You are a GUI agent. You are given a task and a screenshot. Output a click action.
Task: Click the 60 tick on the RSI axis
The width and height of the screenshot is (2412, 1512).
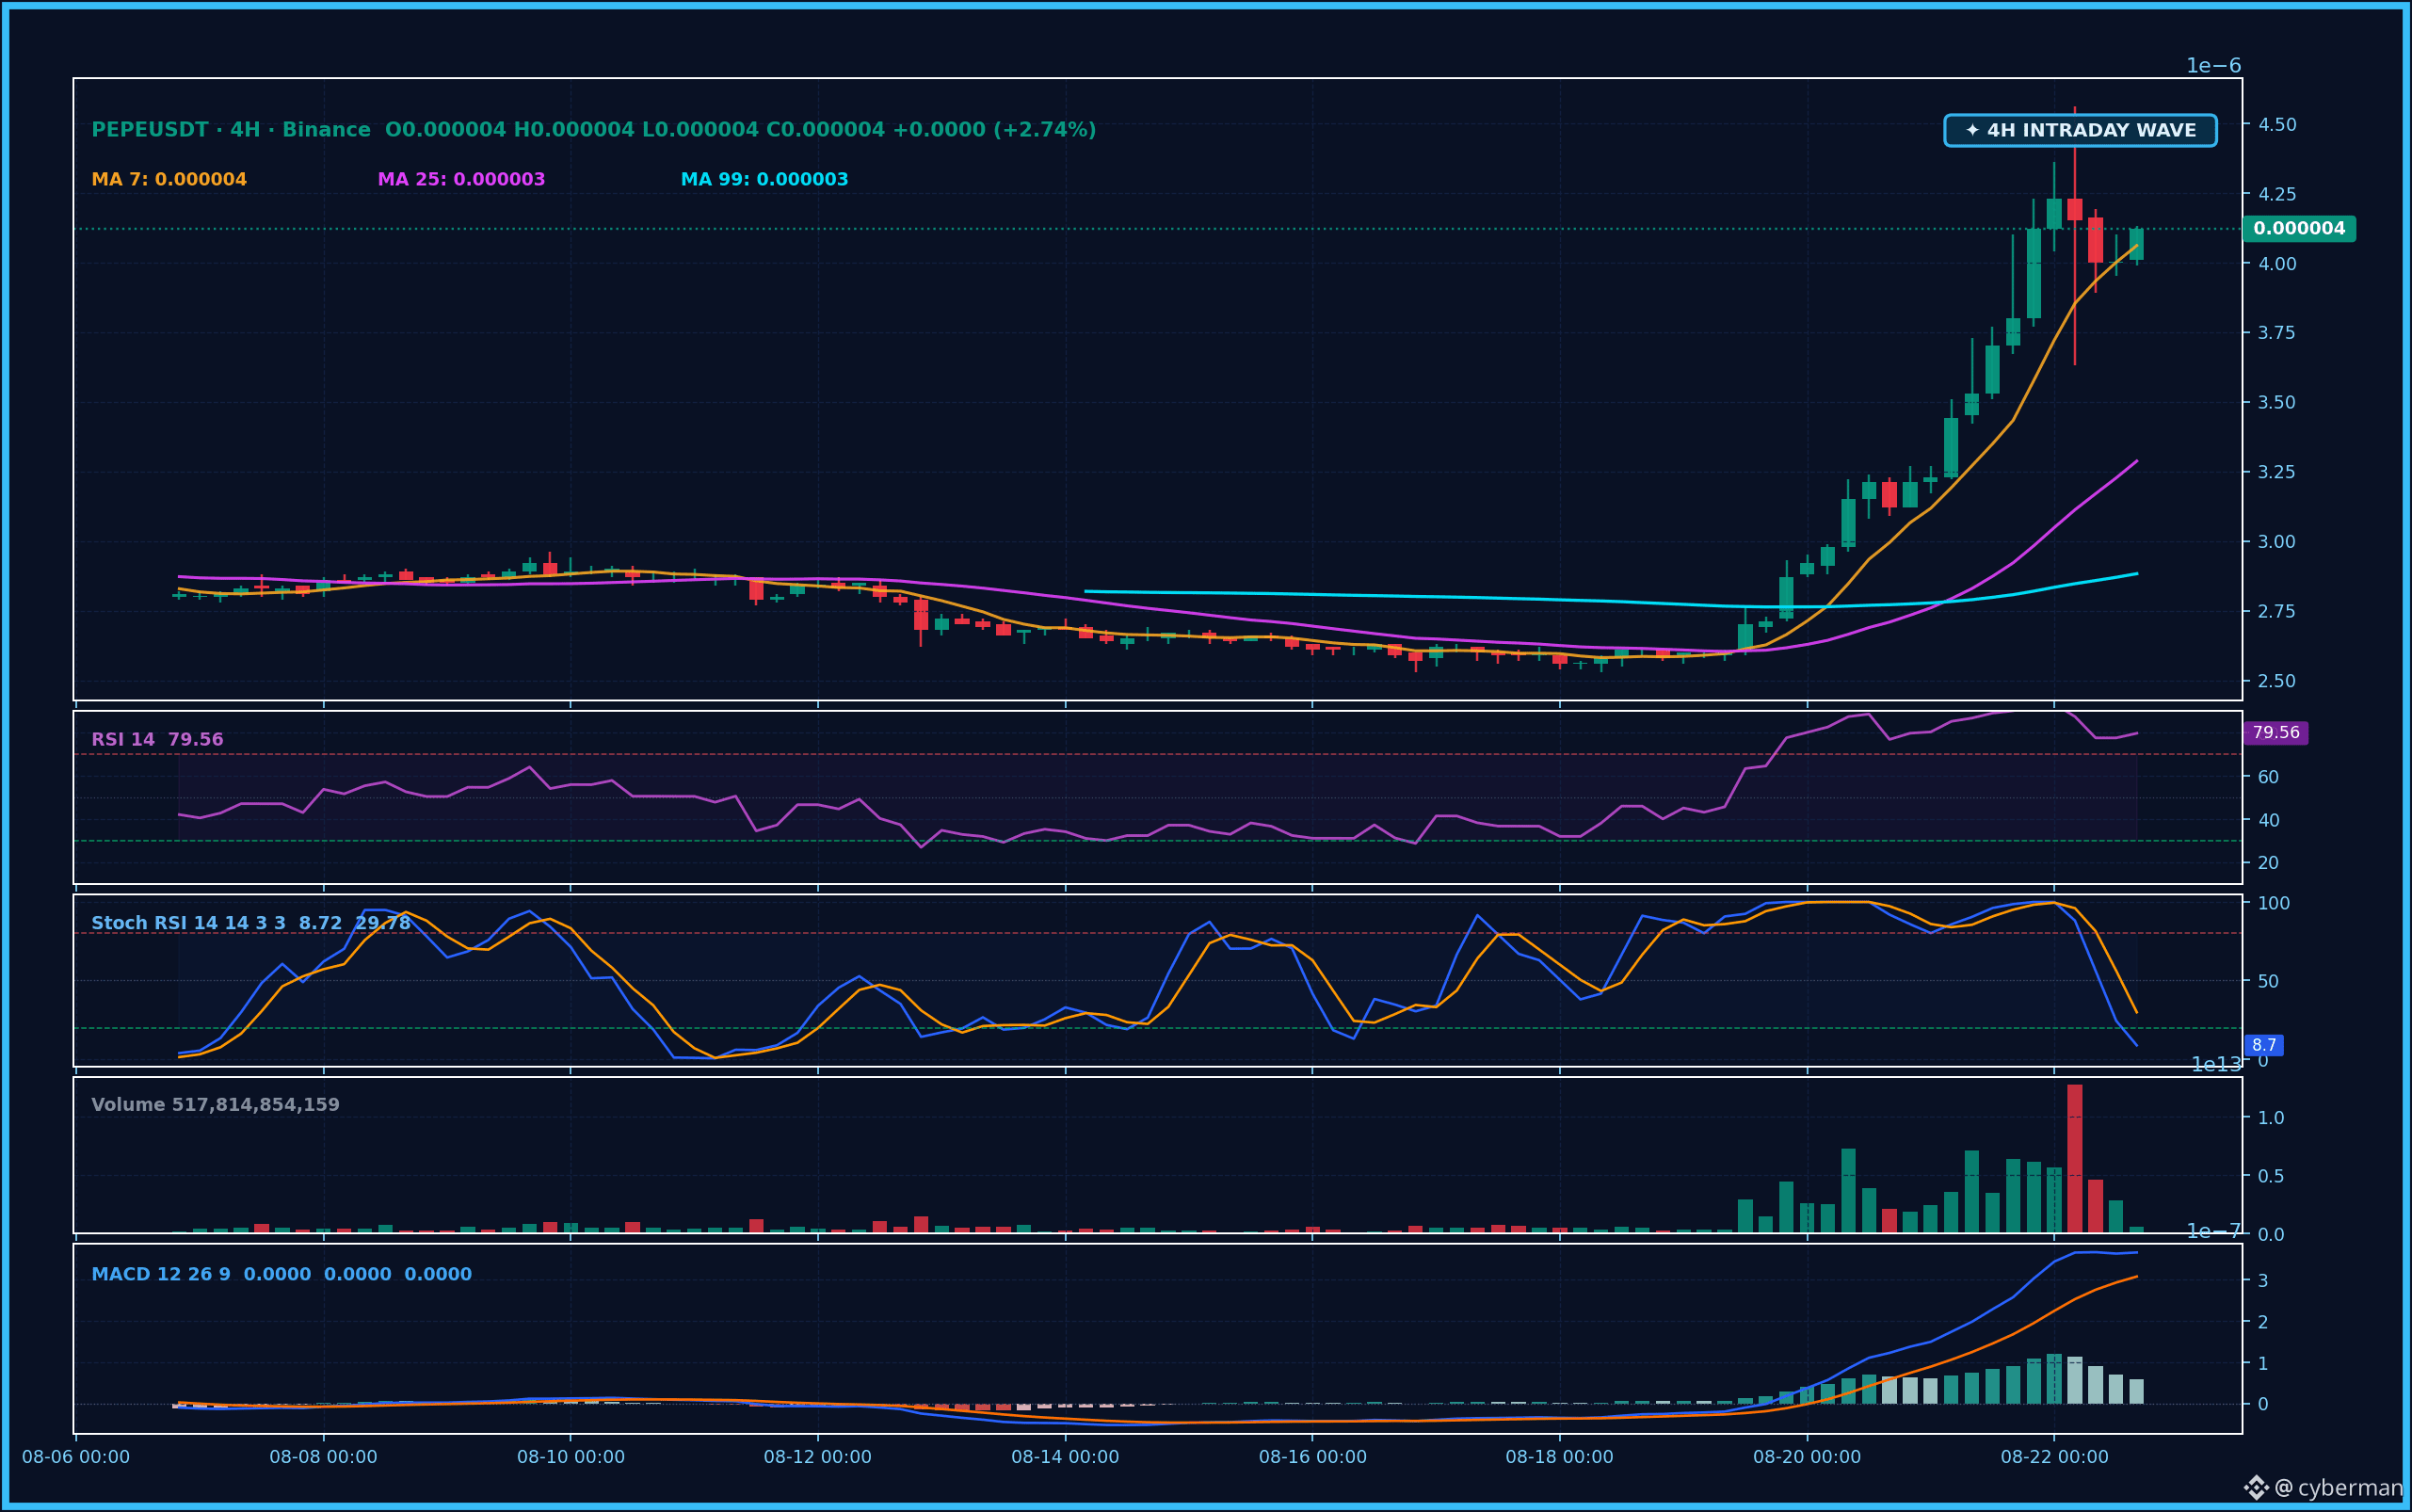pyautogui.click(x=2268, y=777)
